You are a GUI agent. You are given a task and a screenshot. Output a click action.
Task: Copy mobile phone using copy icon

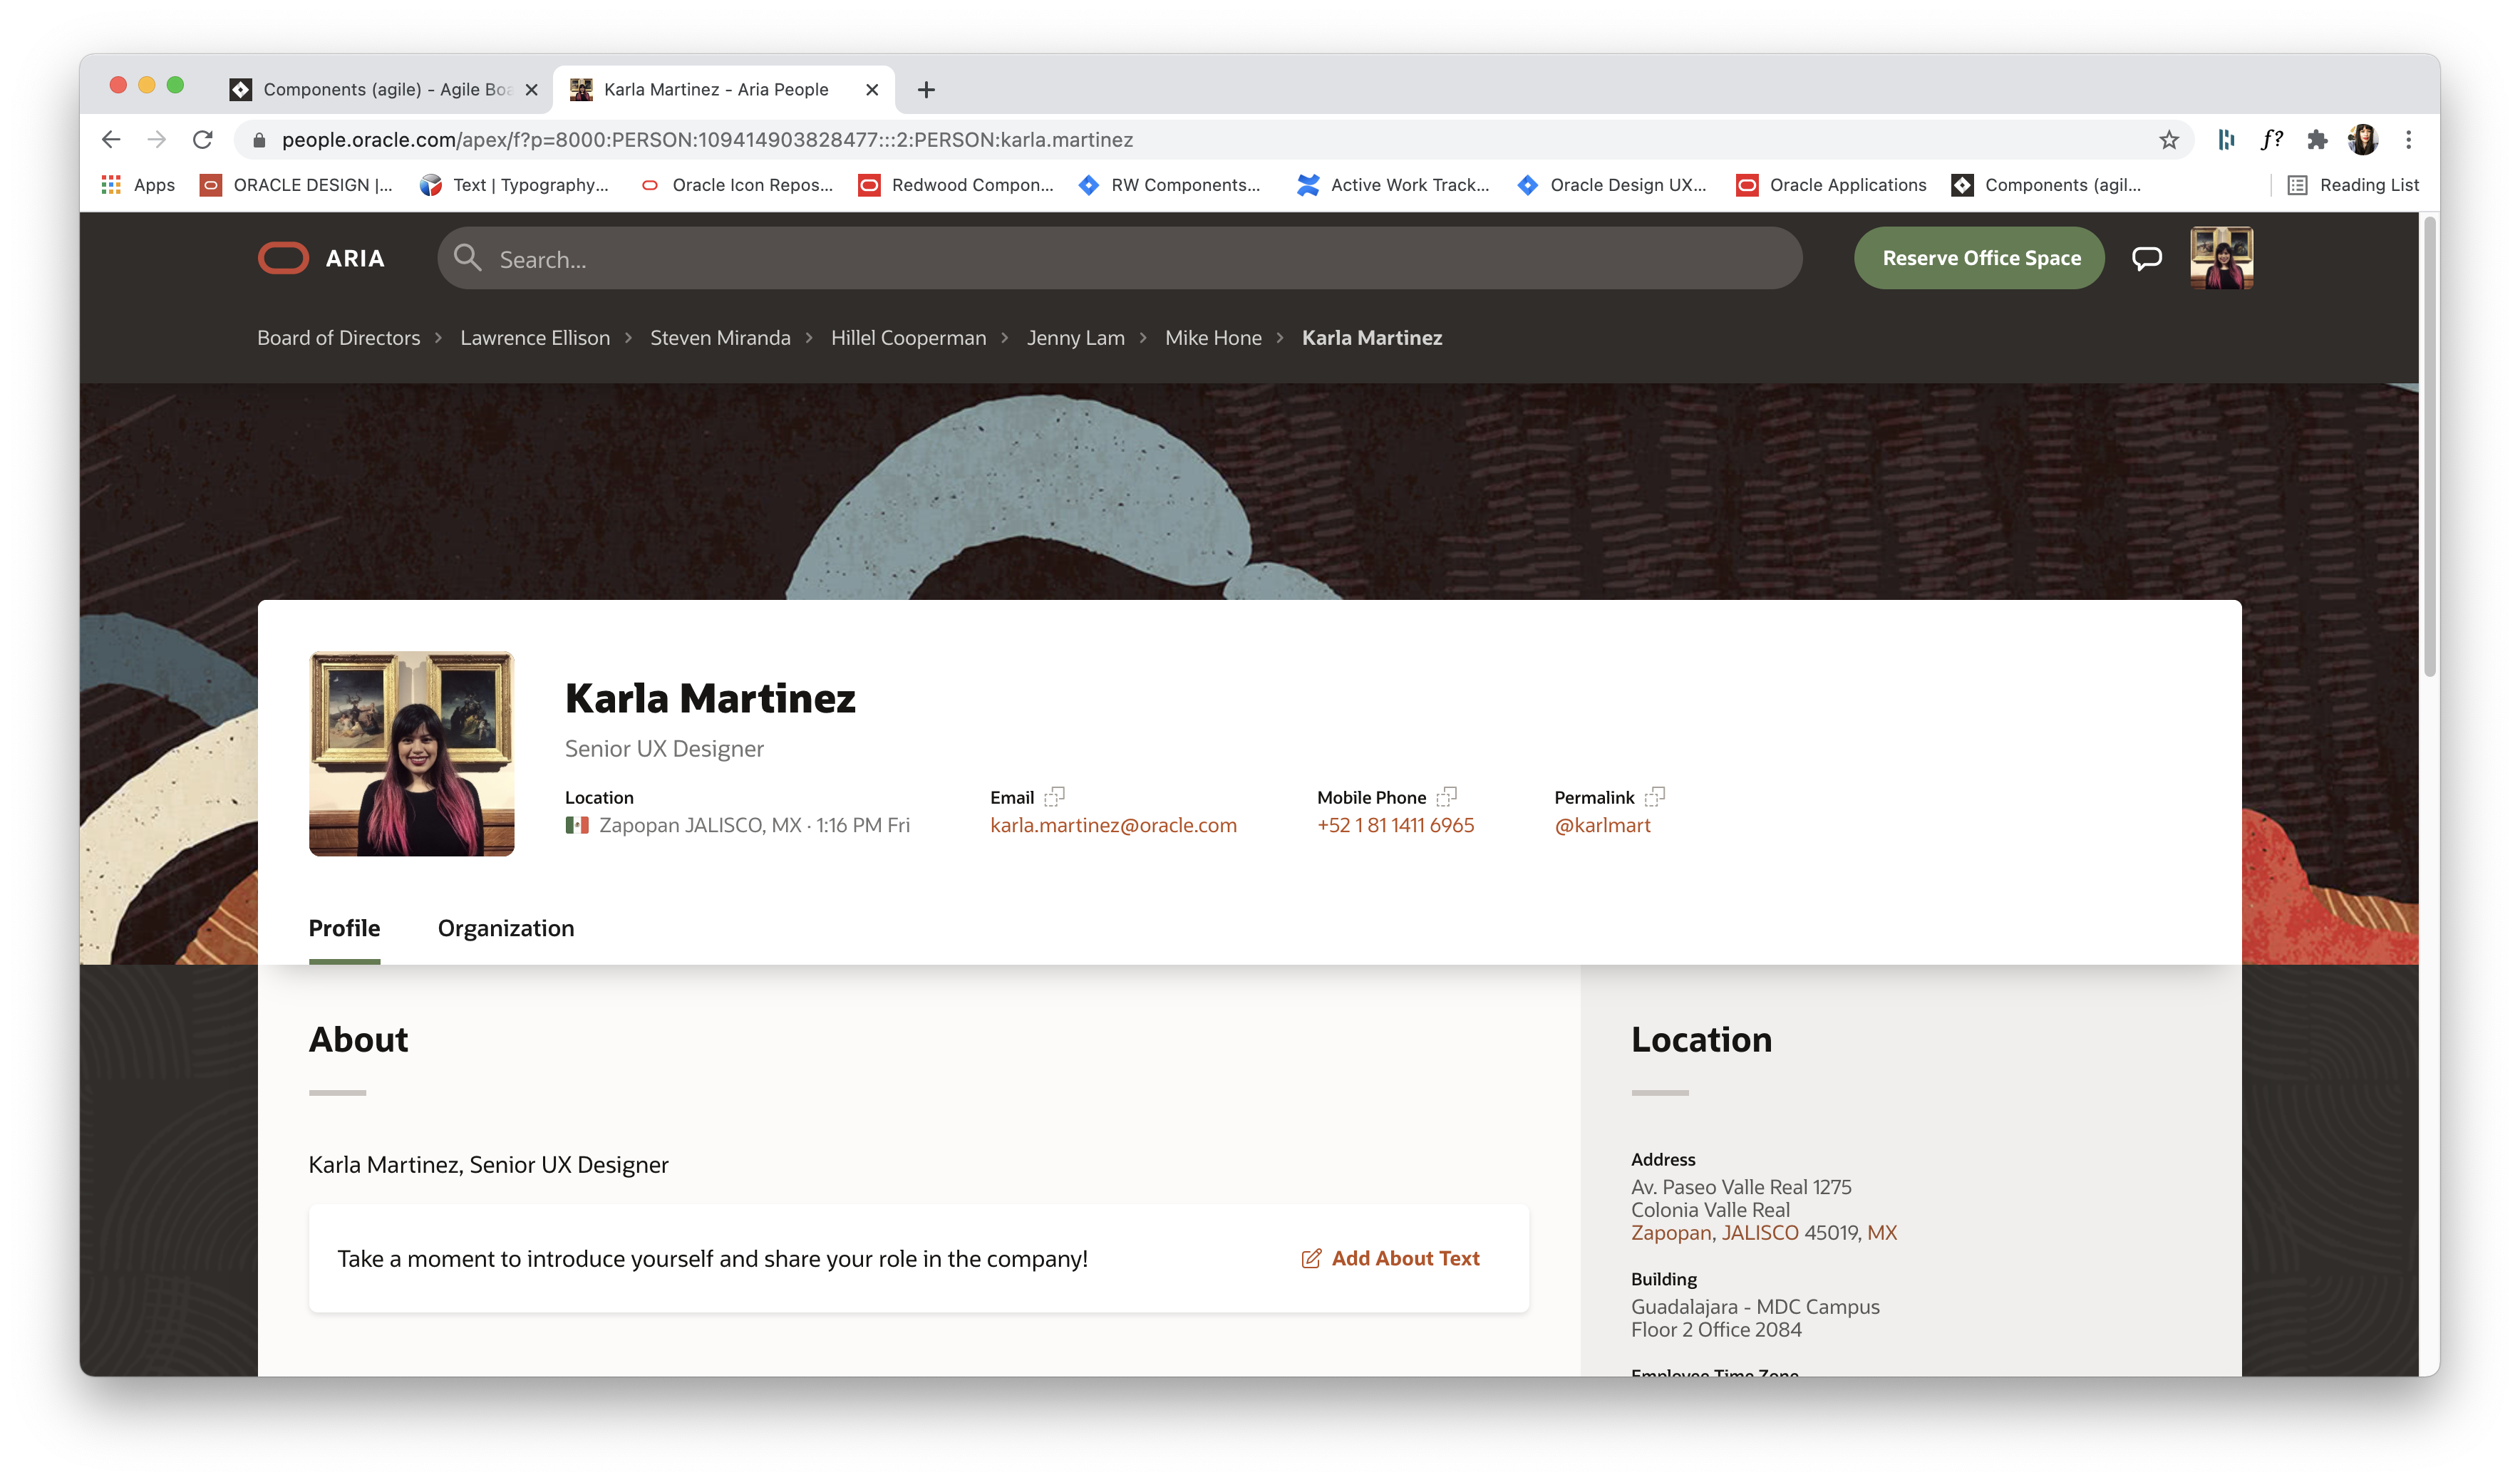pyautogui.click(x=1446, y=797)
